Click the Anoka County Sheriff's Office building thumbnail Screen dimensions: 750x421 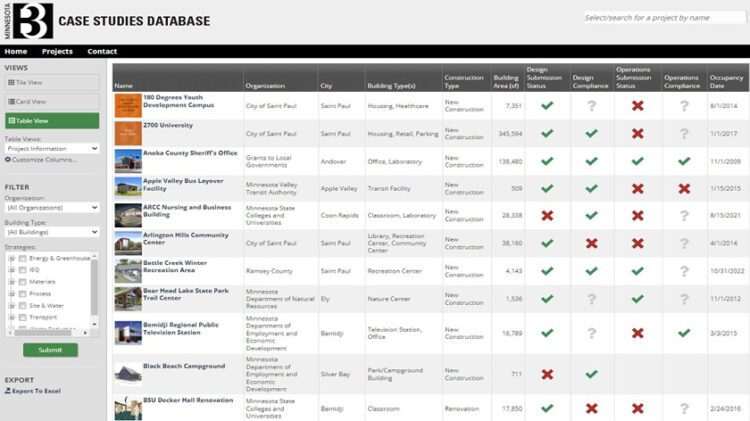[x=127, y=160]
